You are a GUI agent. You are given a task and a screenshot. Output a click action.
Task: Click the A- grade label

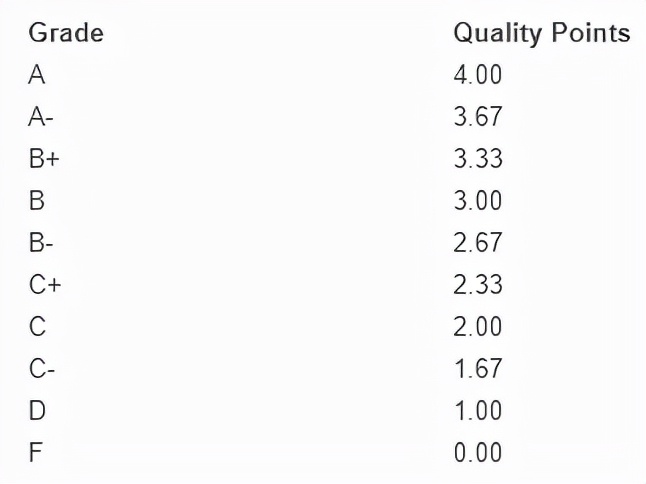click(x=41, y=117)
